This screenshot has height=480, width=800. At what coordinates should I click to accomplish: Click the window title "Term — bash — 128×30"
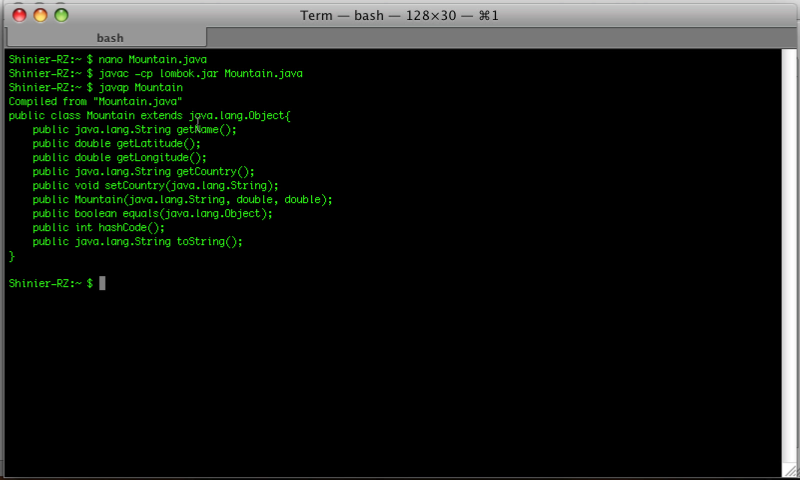click(x=399, y=15)
